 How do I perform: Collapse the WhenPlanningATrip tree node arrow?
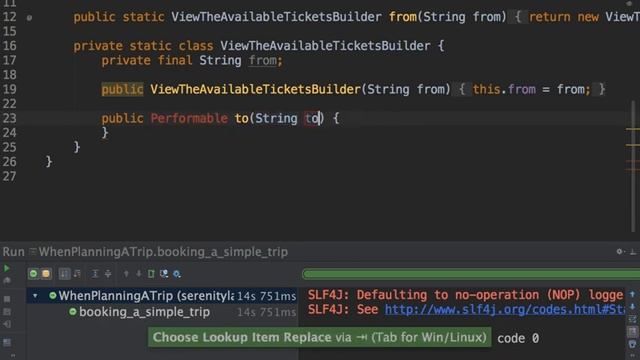pos(35,296)
